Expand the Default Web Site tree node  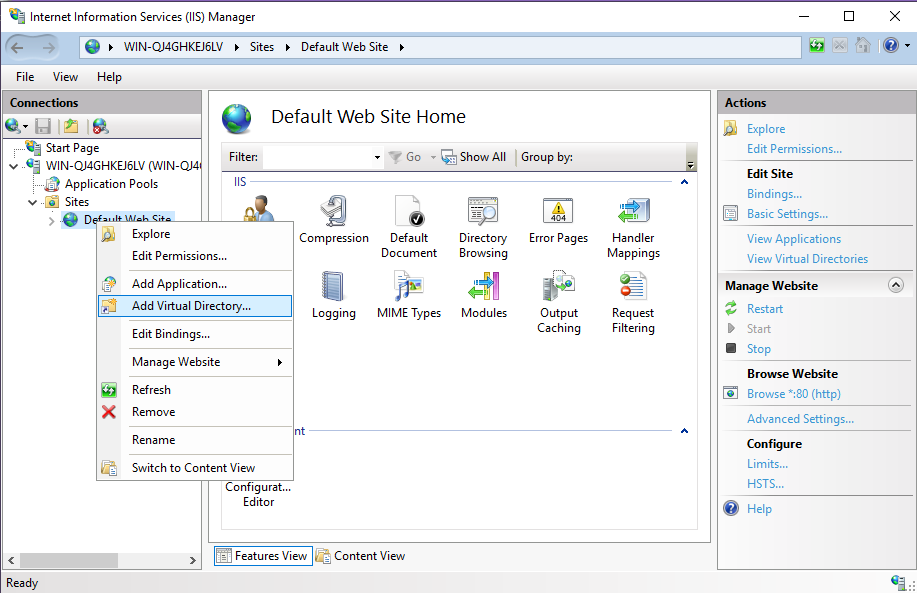pyautogui.click(x=51, y=220)
